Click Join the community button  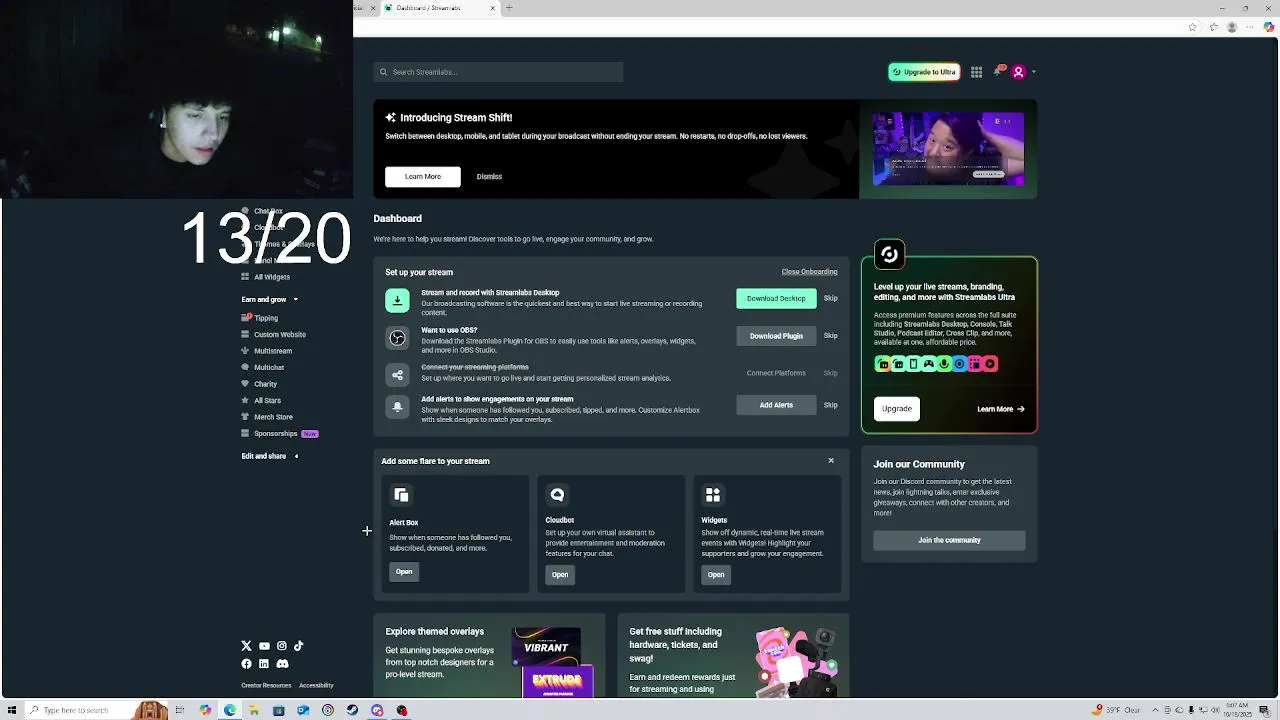click(x=949, y=540)
